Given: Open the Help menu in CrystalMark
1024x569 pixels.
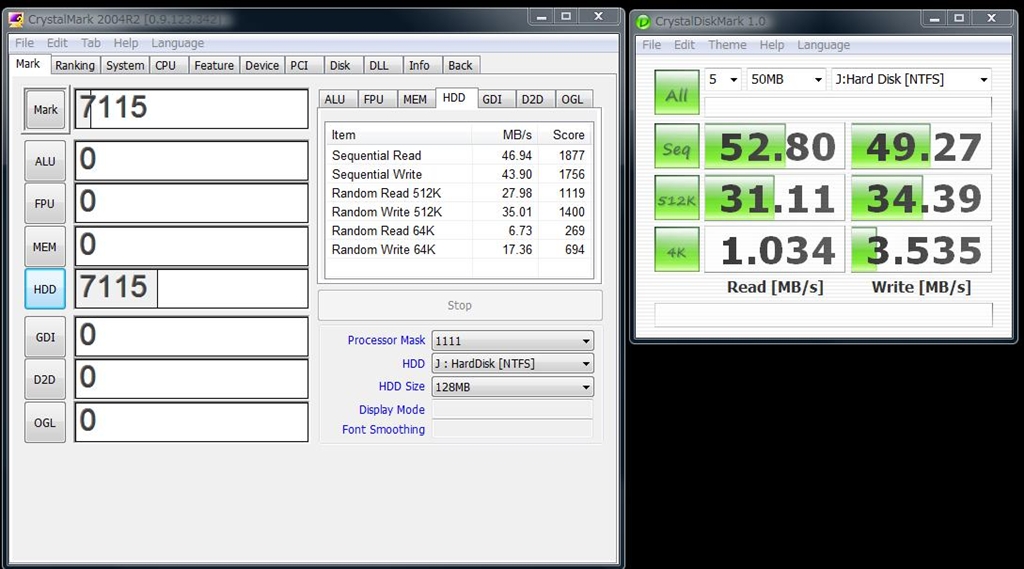Looking at the screenshot, I should (x=125, y=43).
